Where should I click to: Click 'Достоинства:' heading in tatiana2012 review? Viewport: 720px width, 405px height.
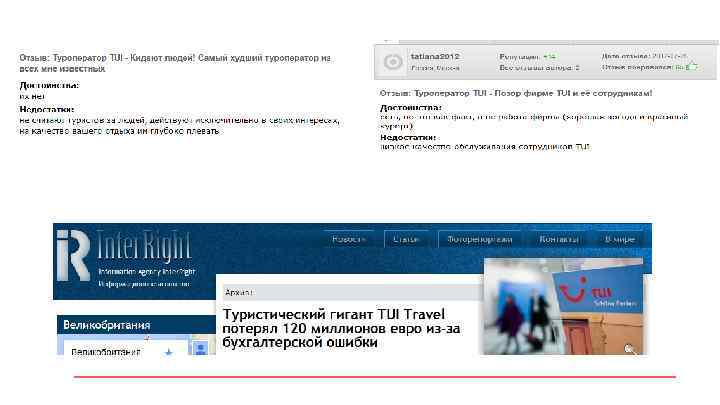tap(411, 107)
